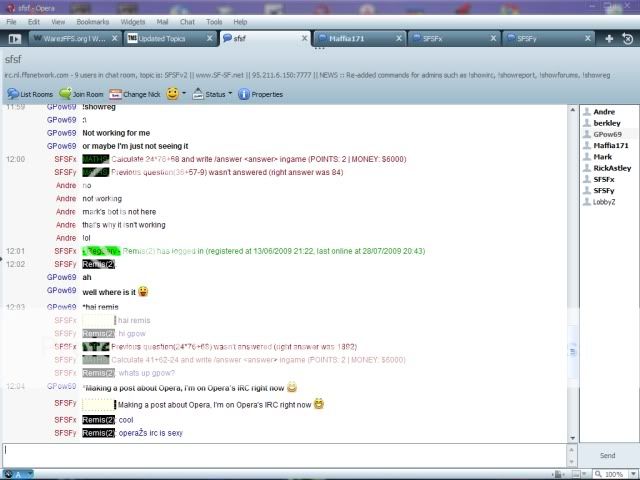Click the page view icon in status bar

(576, 474)
